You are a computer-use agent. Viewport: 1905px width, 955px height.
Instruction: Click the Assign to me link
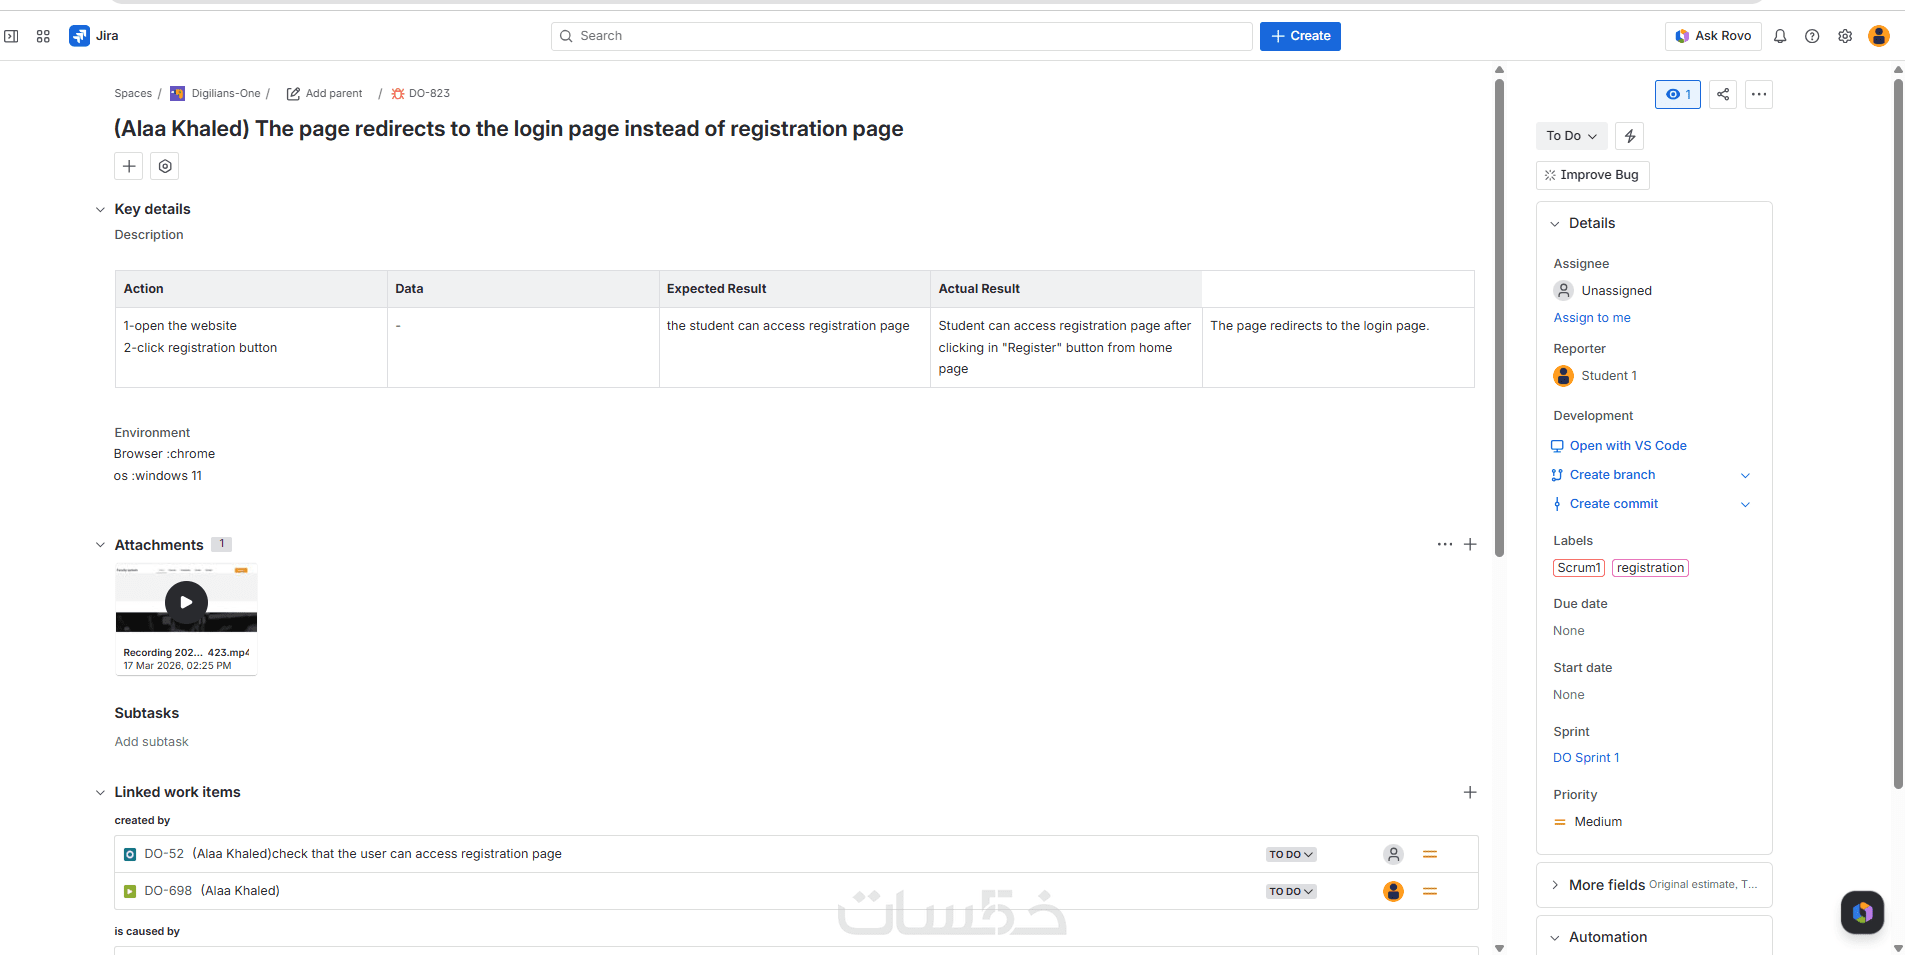[x=1592, y=318]
